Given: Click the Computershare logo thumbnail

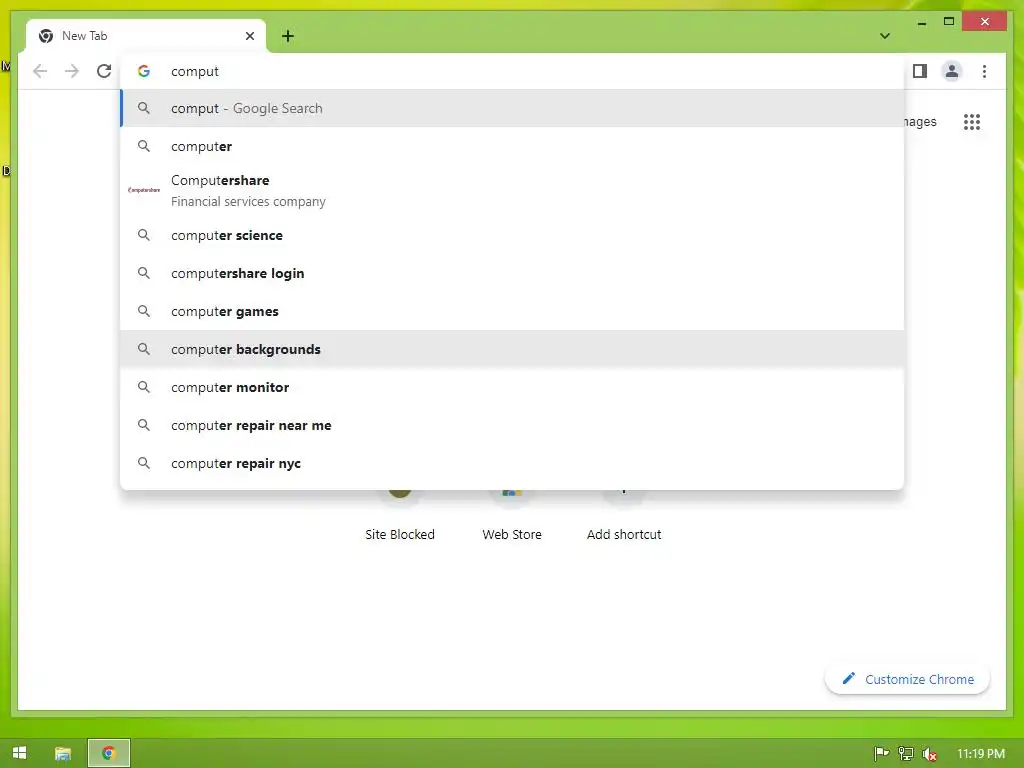Looking at the screenshot, I should (x=144, y=190).
